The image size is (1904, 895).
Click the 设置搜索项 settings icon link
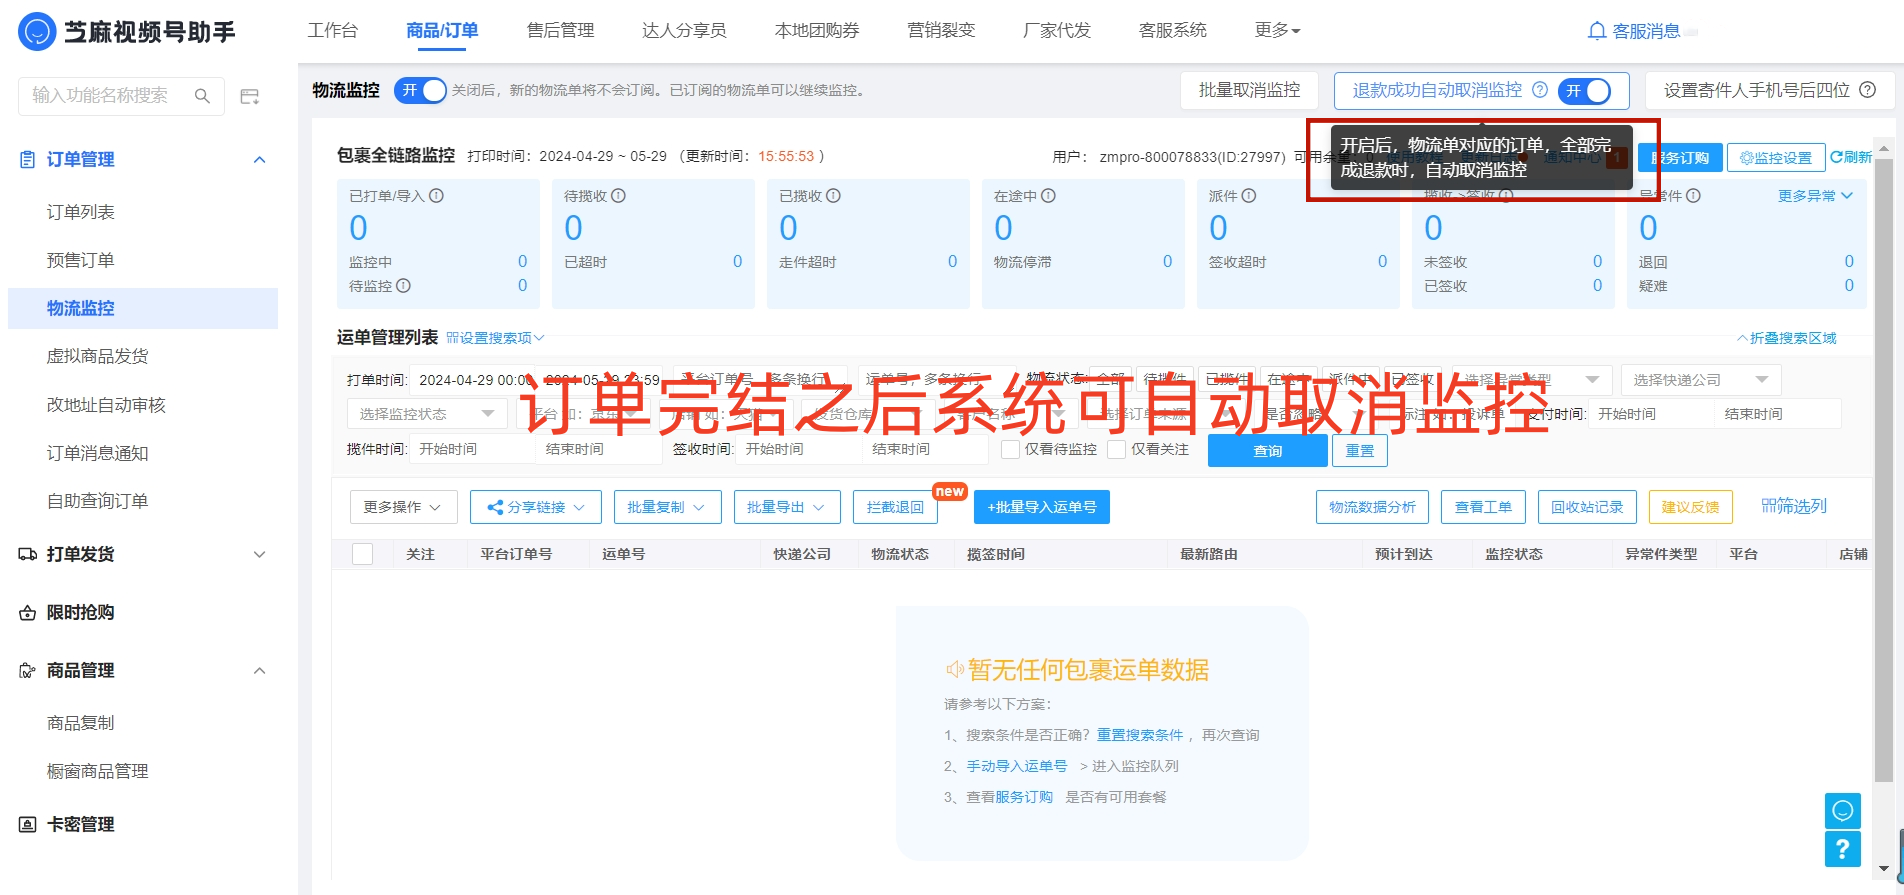(495, 338)
